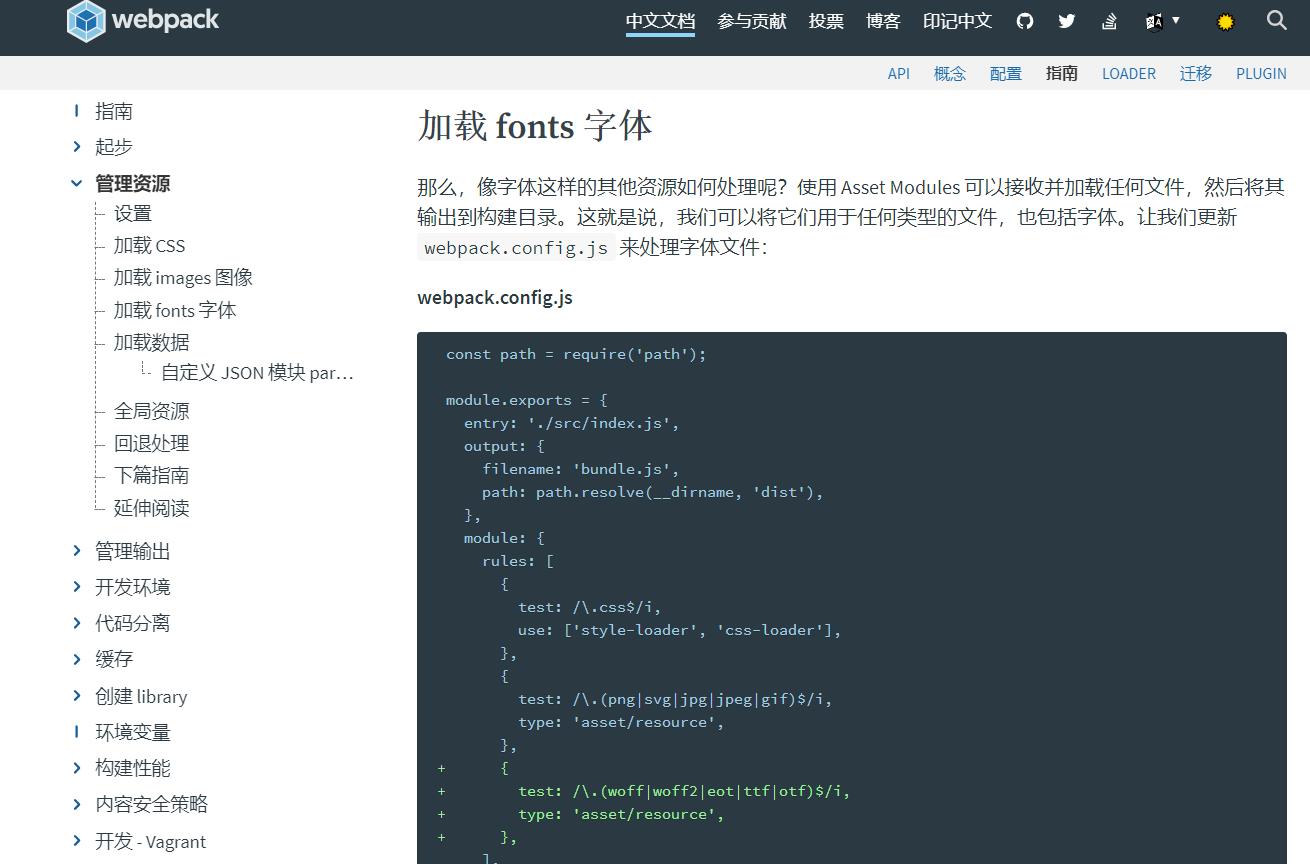Viewport: 1310px width, 864px height.
Task: Open 环境变量 sidebar item
Action: click(x=133, y=732)
